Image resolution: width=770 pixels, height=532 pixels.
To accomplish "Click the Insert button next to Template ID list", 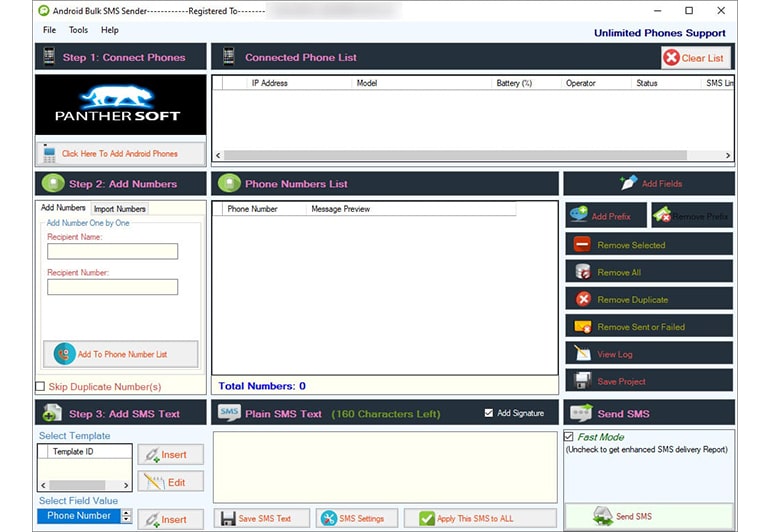I will (x=170, y=455).
